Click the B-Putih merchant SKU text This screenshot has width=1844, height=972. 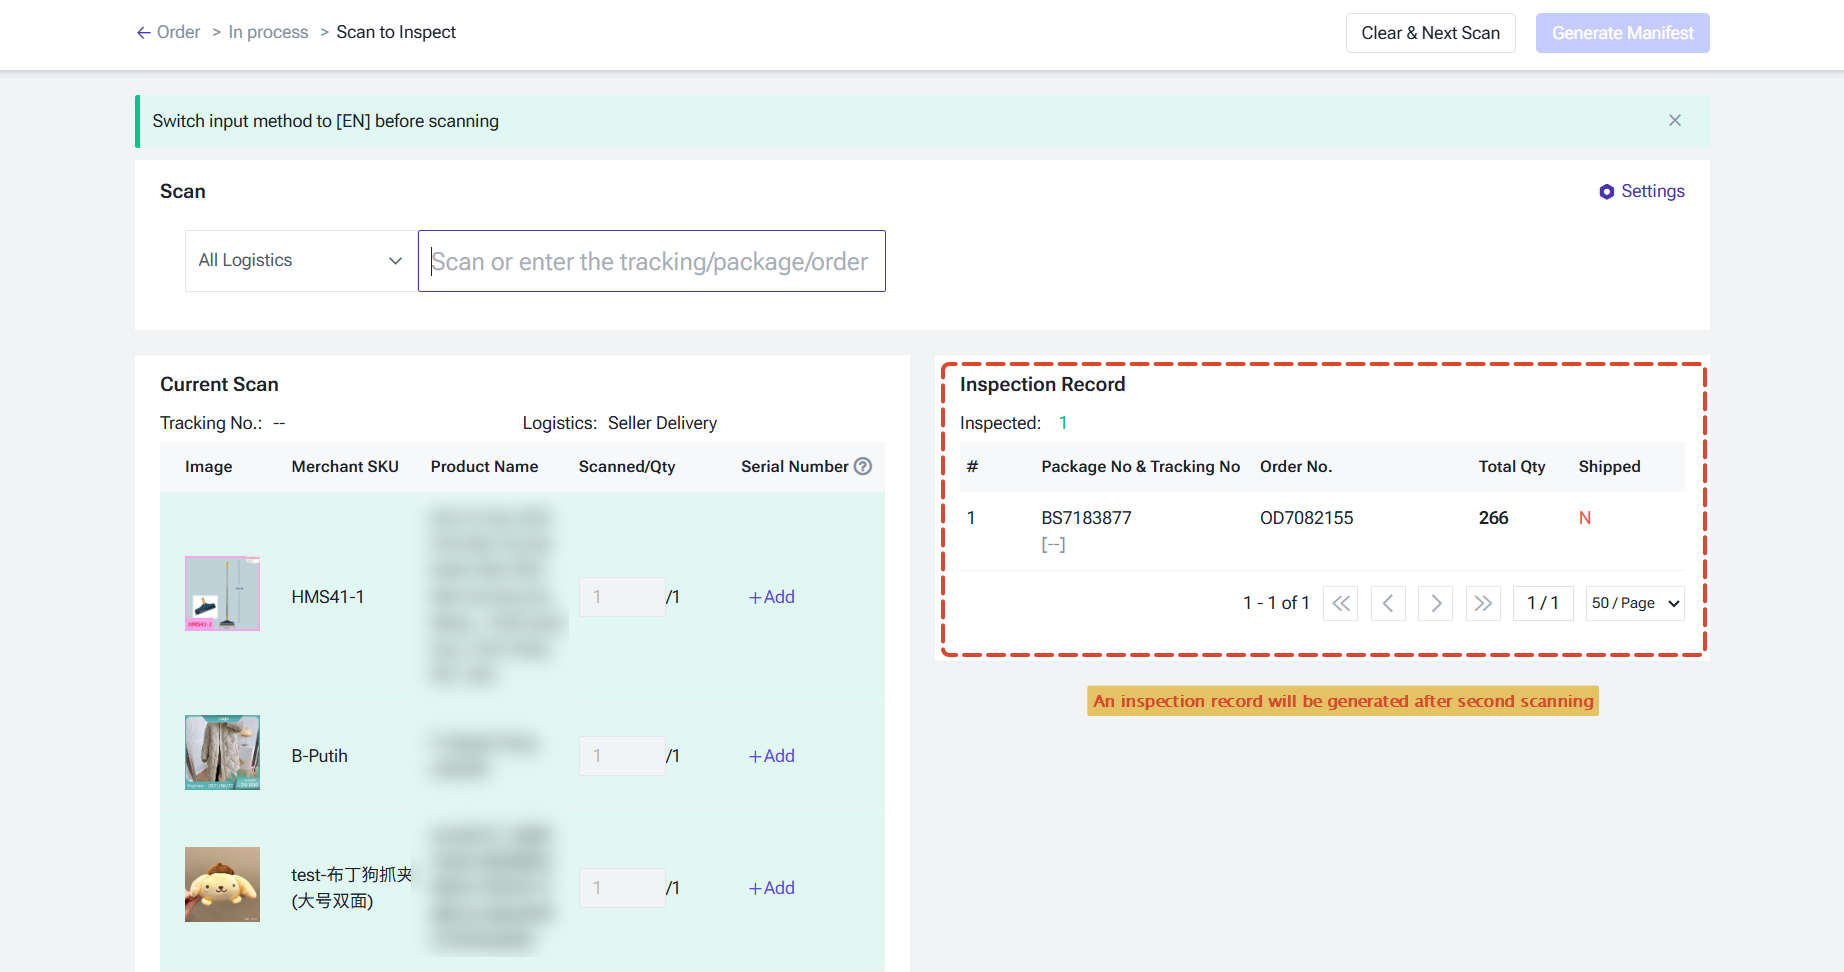click(x=320, y=756)
